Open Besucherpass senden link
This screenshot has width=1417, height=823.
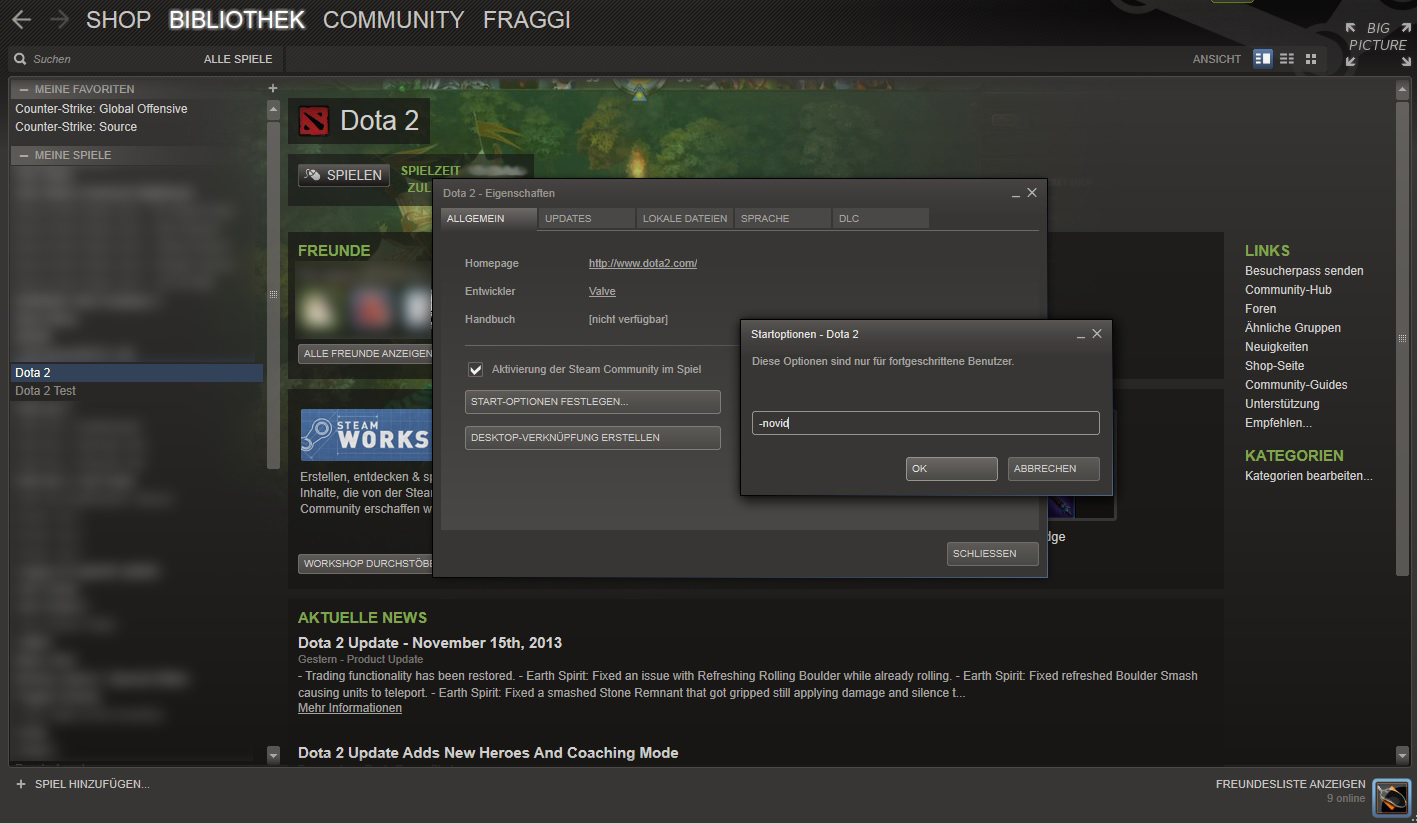(1304, 271)
